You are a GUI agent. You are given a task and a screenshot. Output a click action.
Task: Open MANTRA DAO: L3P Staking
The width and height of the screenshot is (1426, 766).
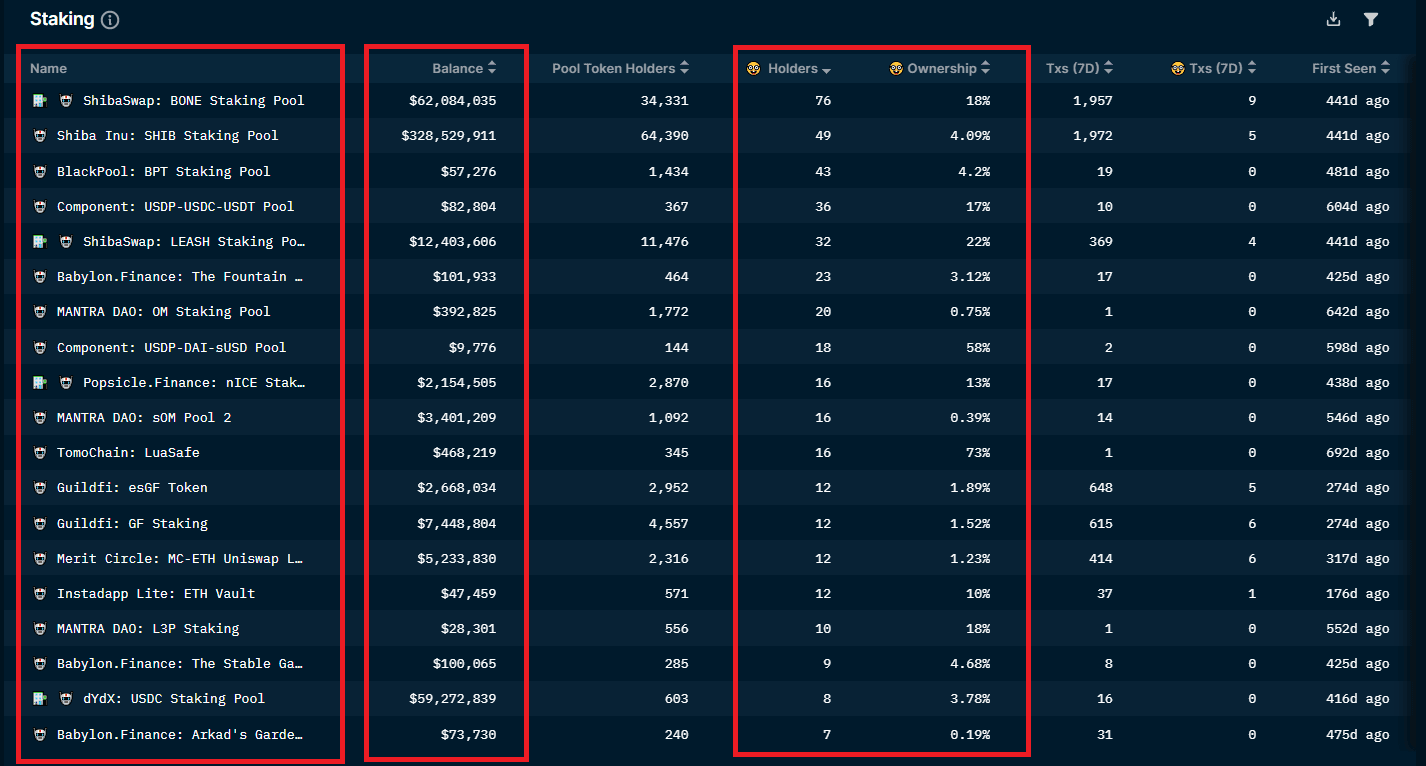[148, 629]
